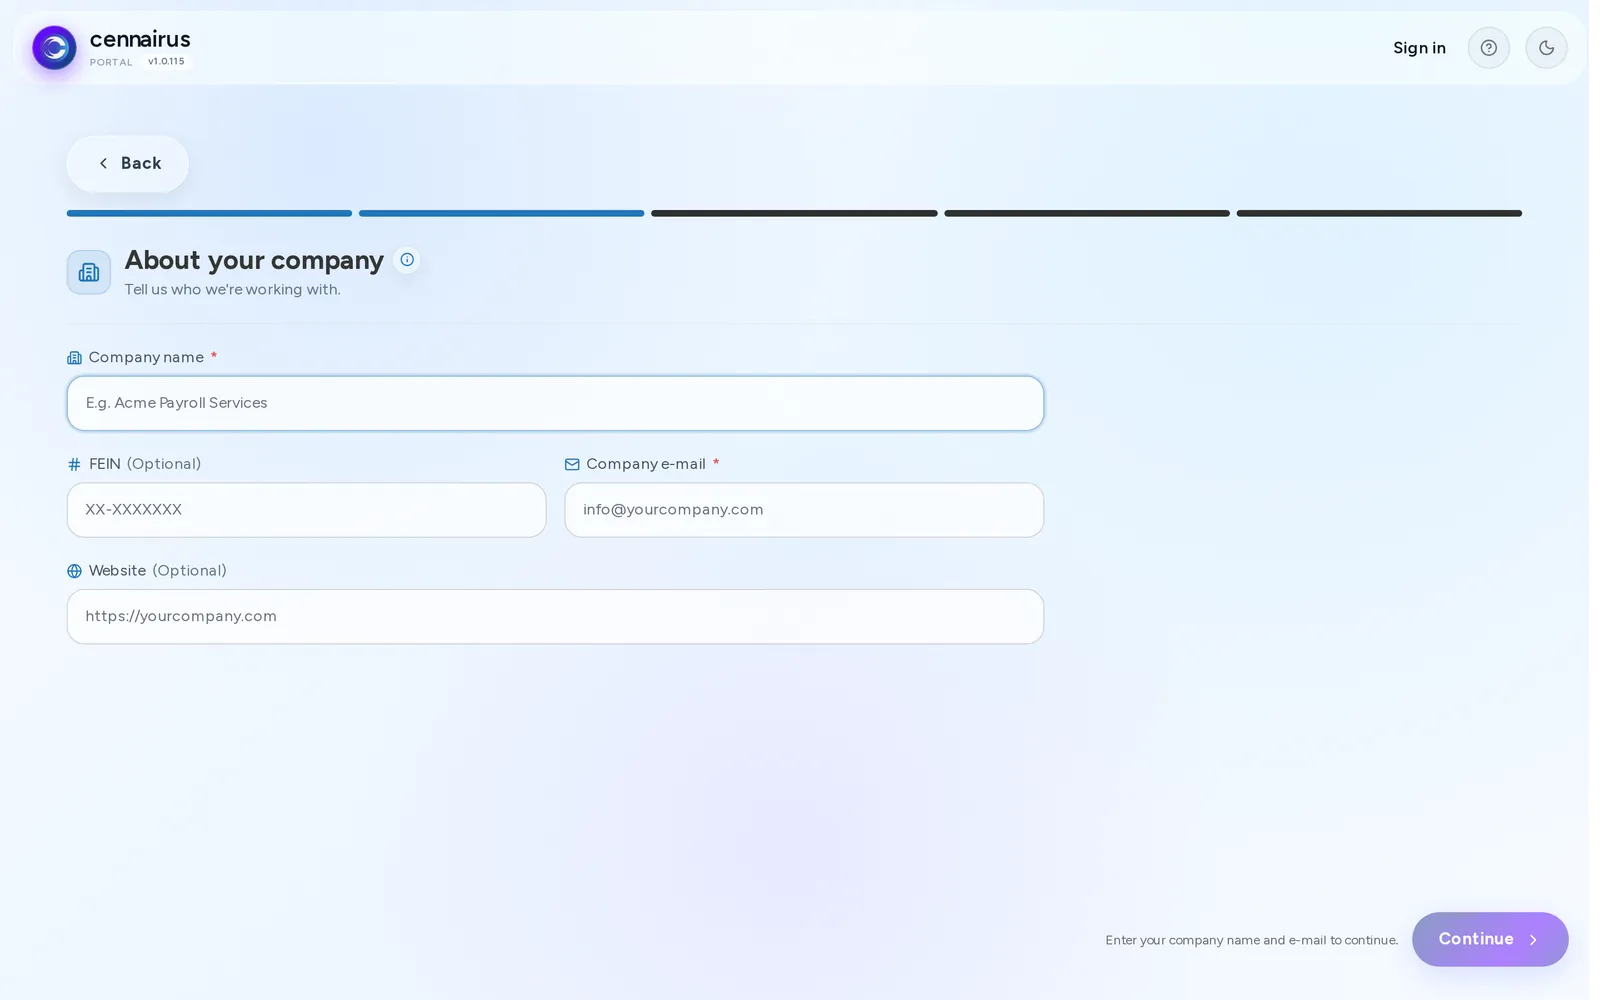Click the PORTAL label under the brand name

[x=111, y=62]
